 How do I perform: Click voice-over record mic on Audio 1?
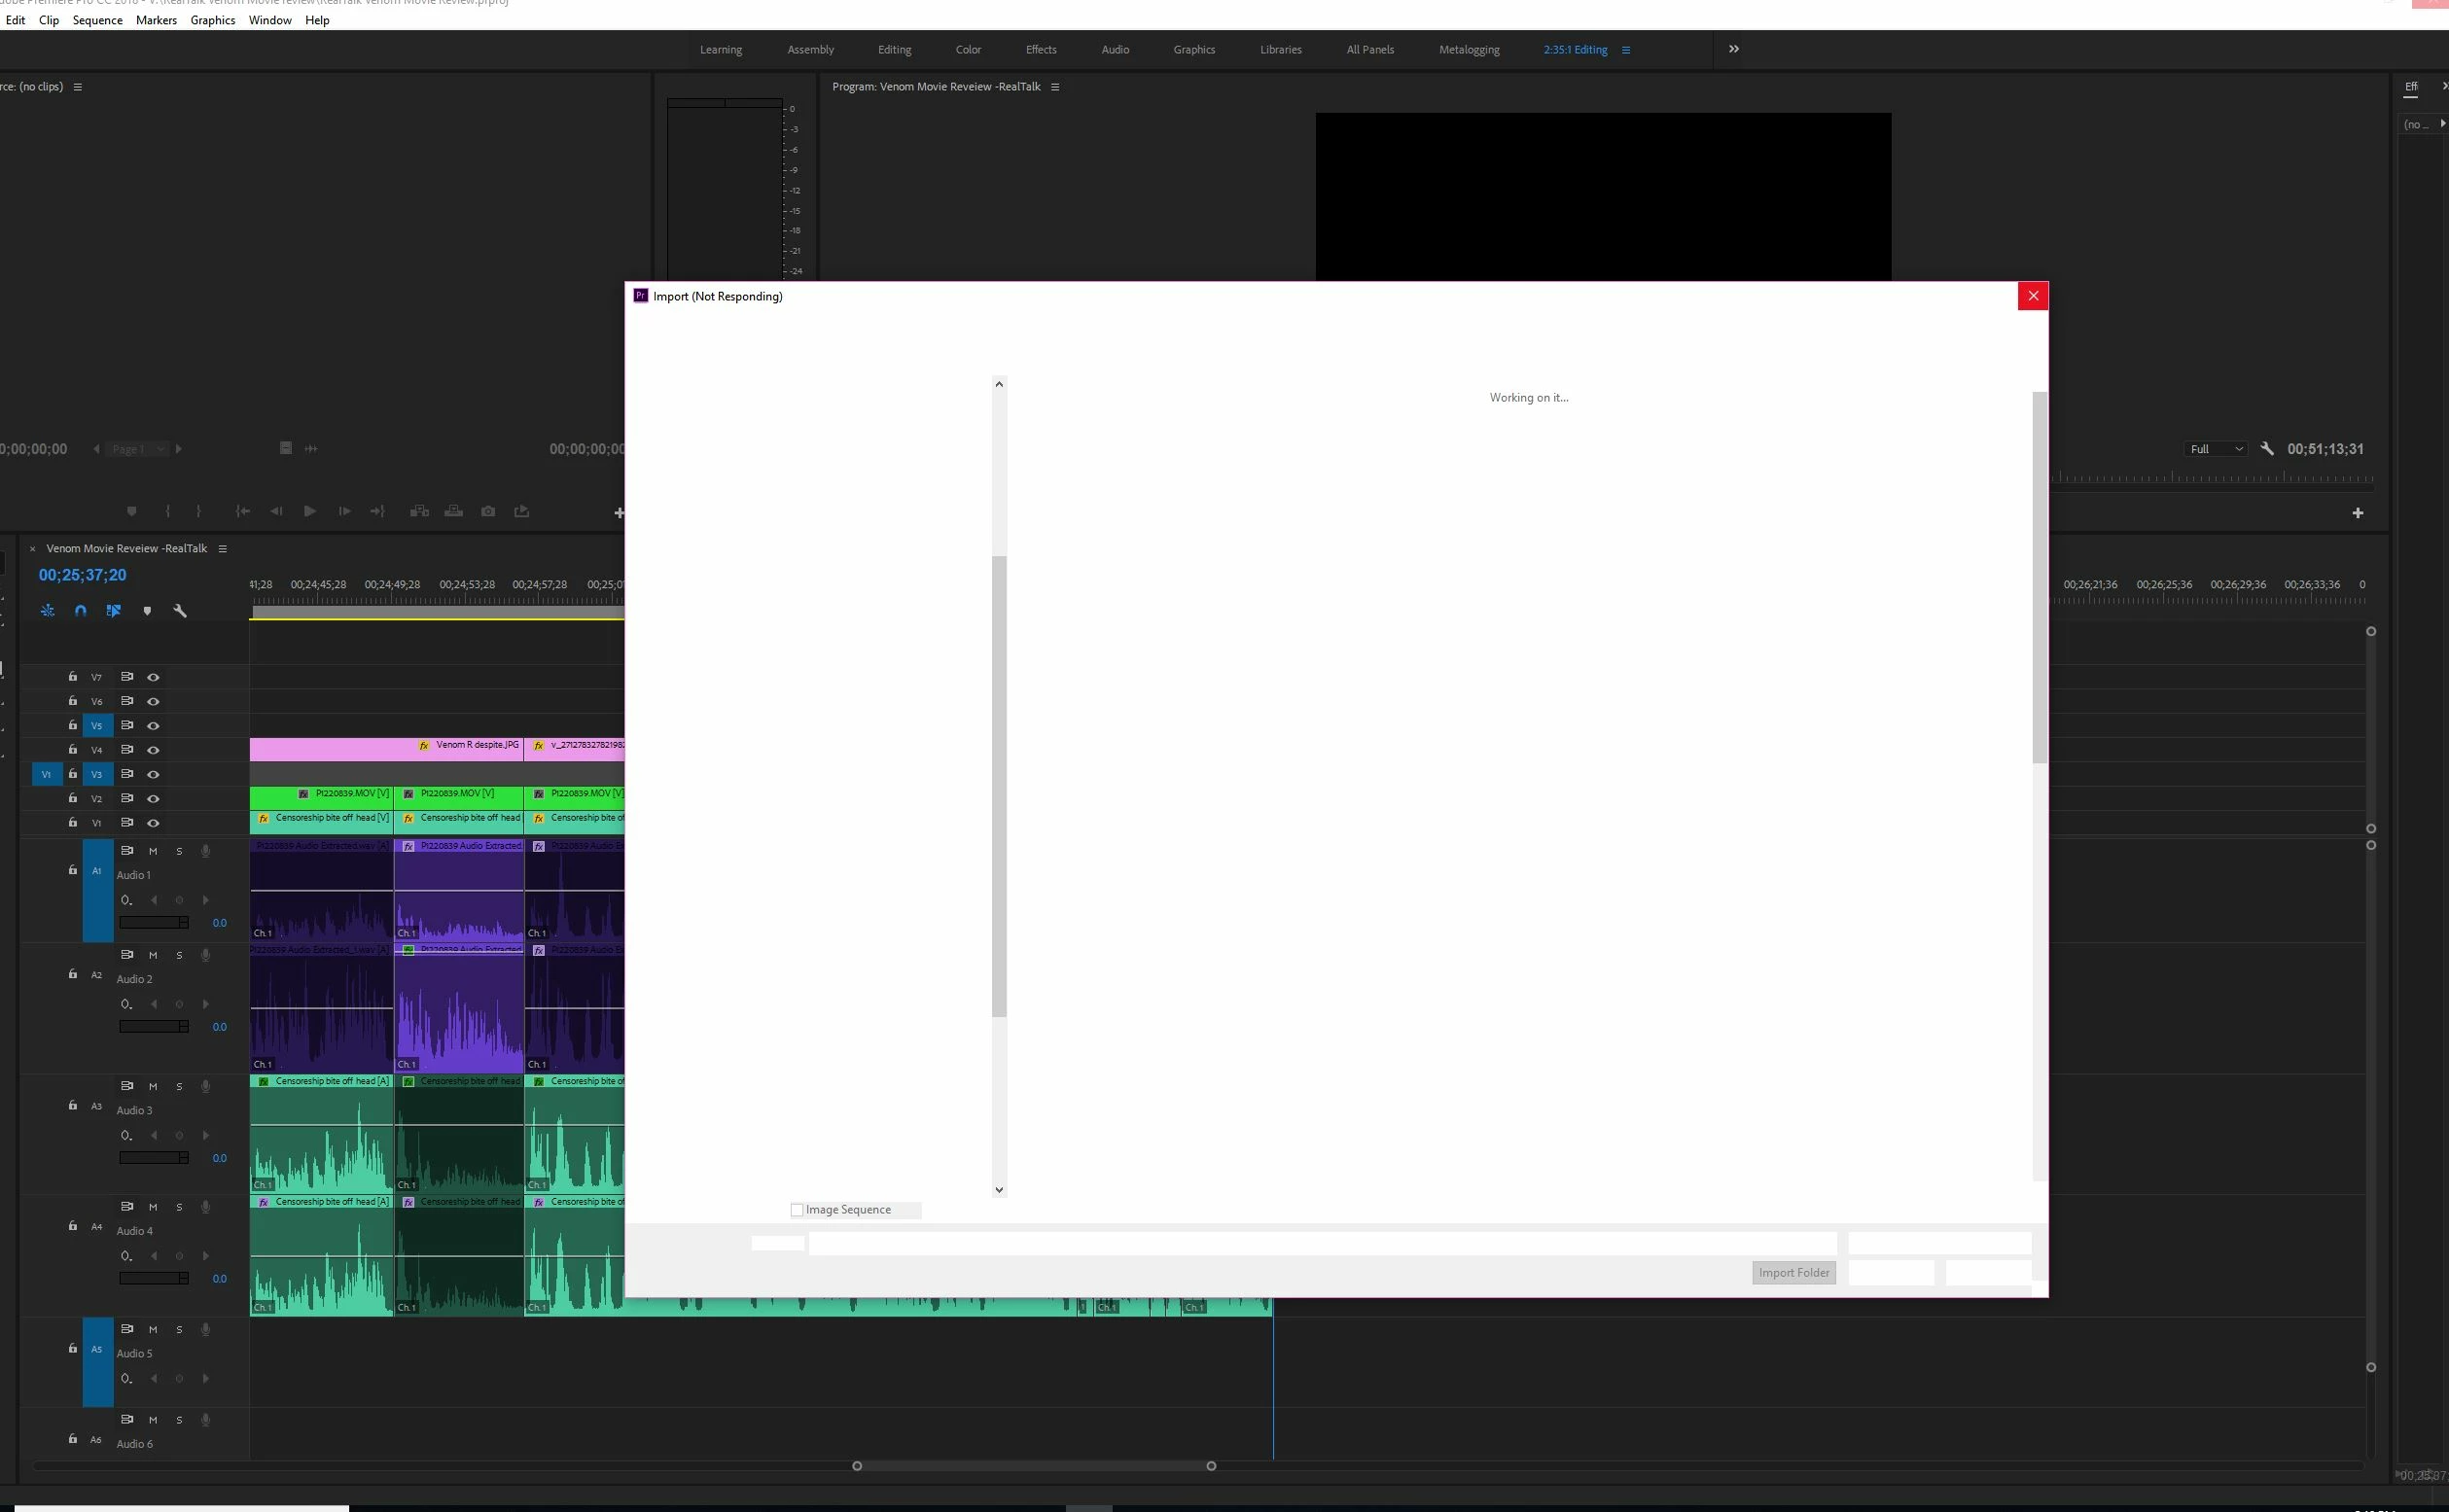pyautogui.click(x=205, y=850)
